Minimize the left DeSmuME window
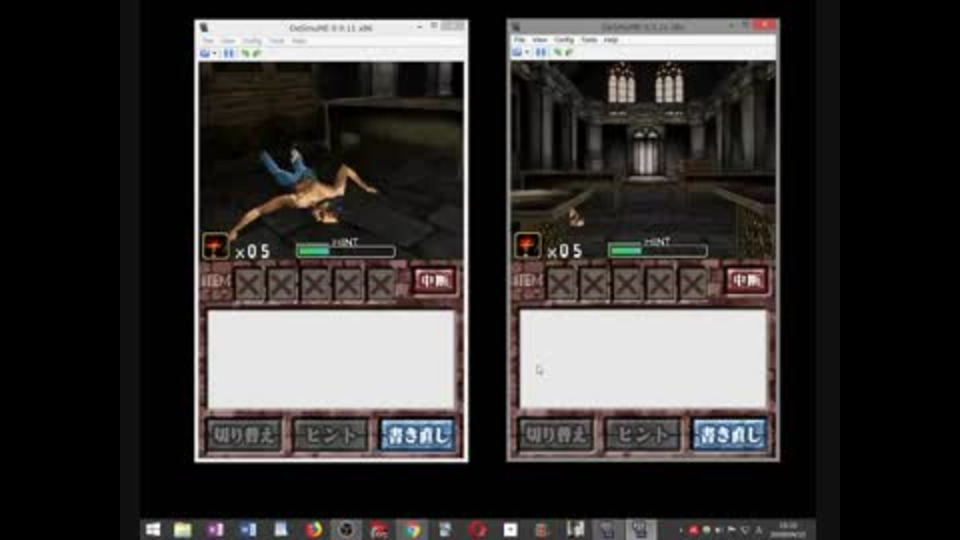The image size is (960, 540). (x=419, y=27)
